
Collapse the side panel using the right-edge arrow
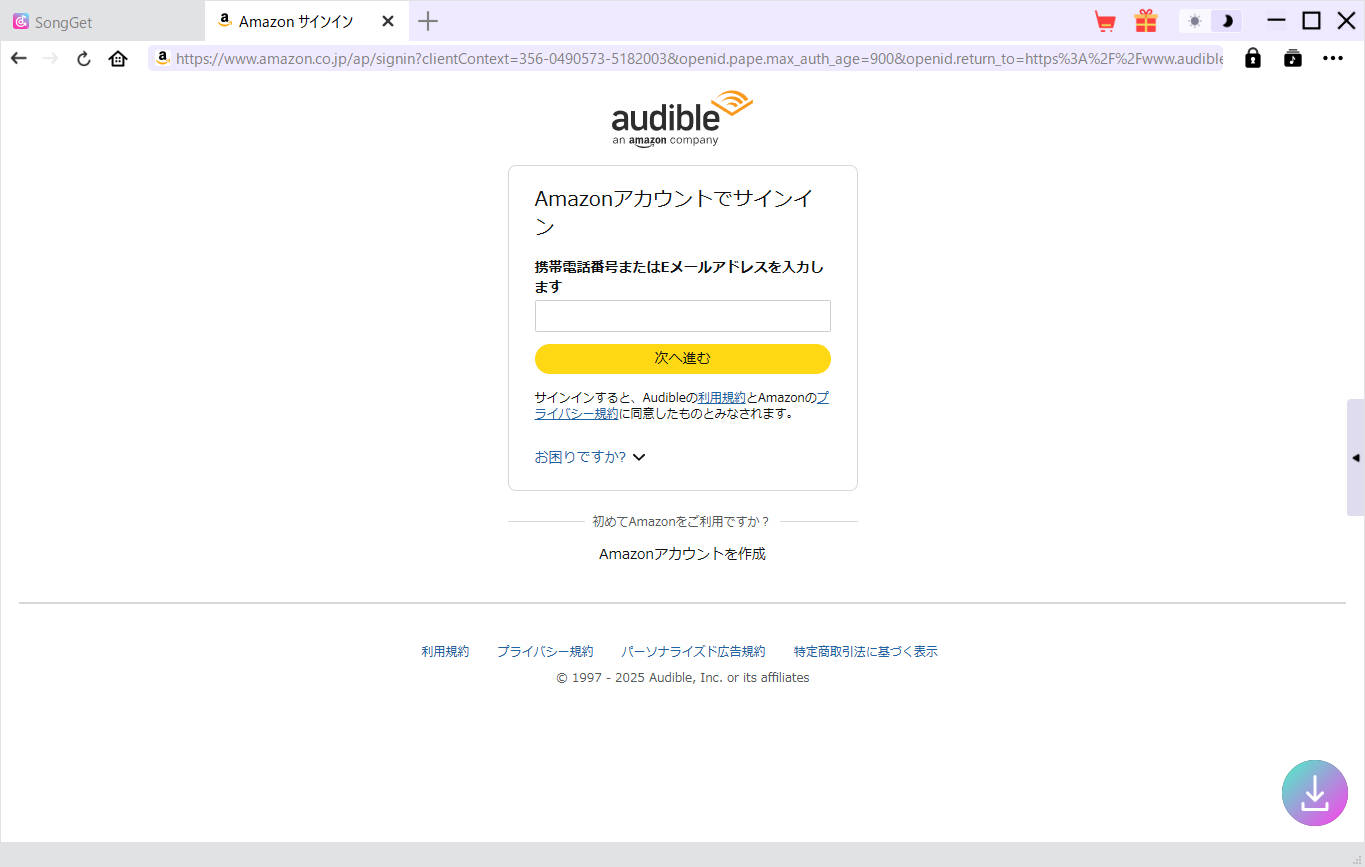click(x=1358, y=458)
